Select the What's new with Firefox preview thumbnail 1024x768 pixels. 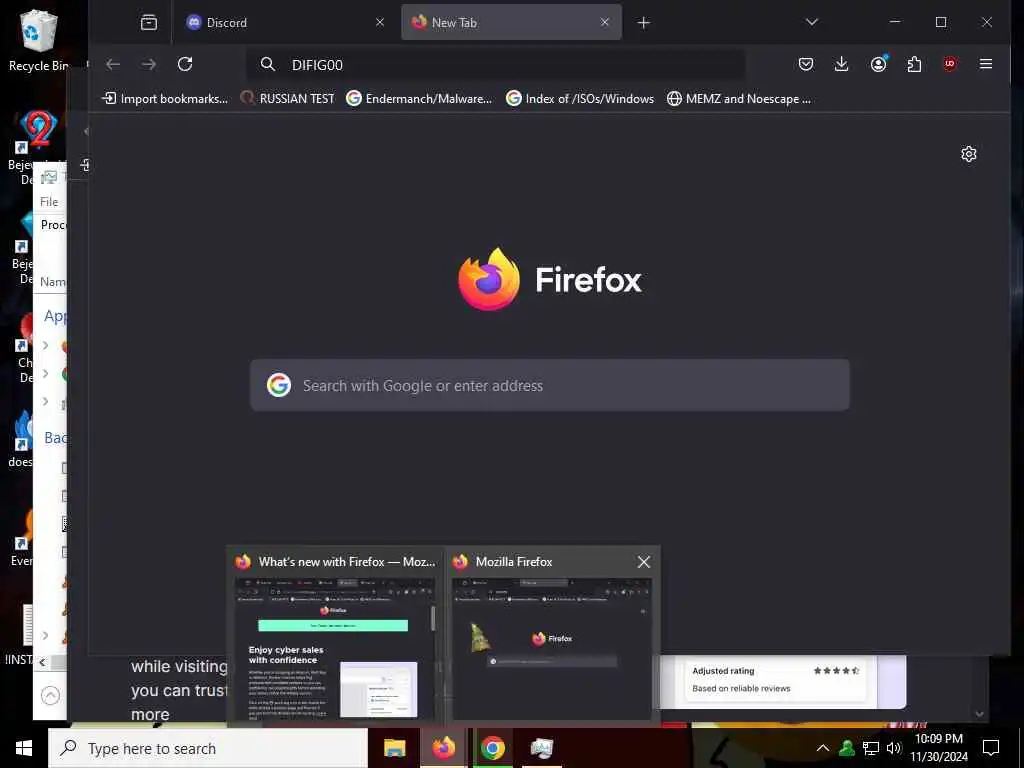(x=335, y=648)
